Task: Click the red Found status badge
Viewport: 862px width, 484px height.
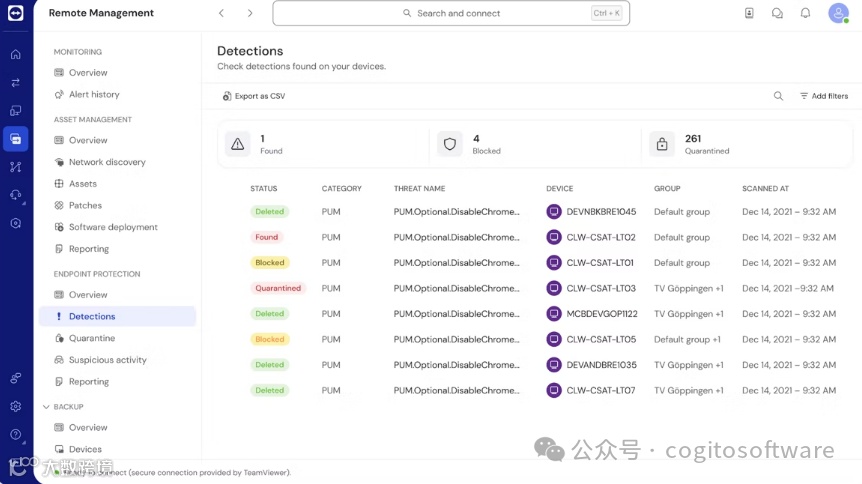Action: click(x=267, y=237)
